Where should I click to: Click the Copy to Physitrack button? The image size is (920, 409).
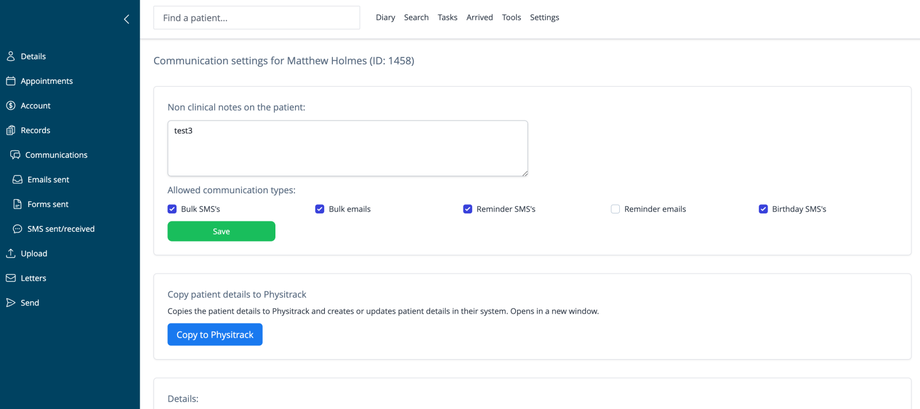click(215, 335)
